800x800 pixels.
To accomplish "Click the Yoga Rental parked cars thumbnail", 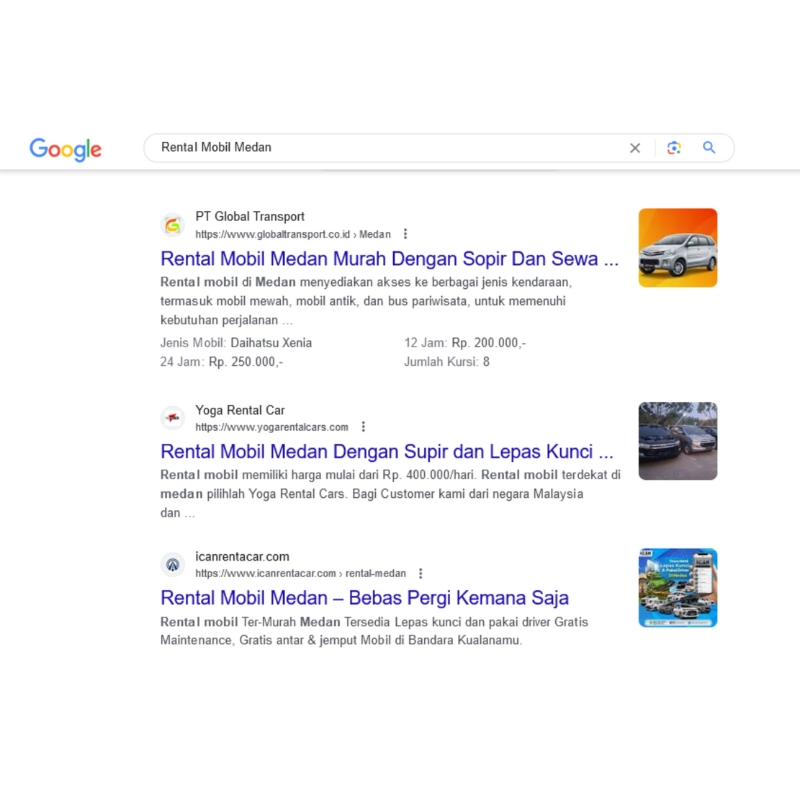I will click(678, 441).
